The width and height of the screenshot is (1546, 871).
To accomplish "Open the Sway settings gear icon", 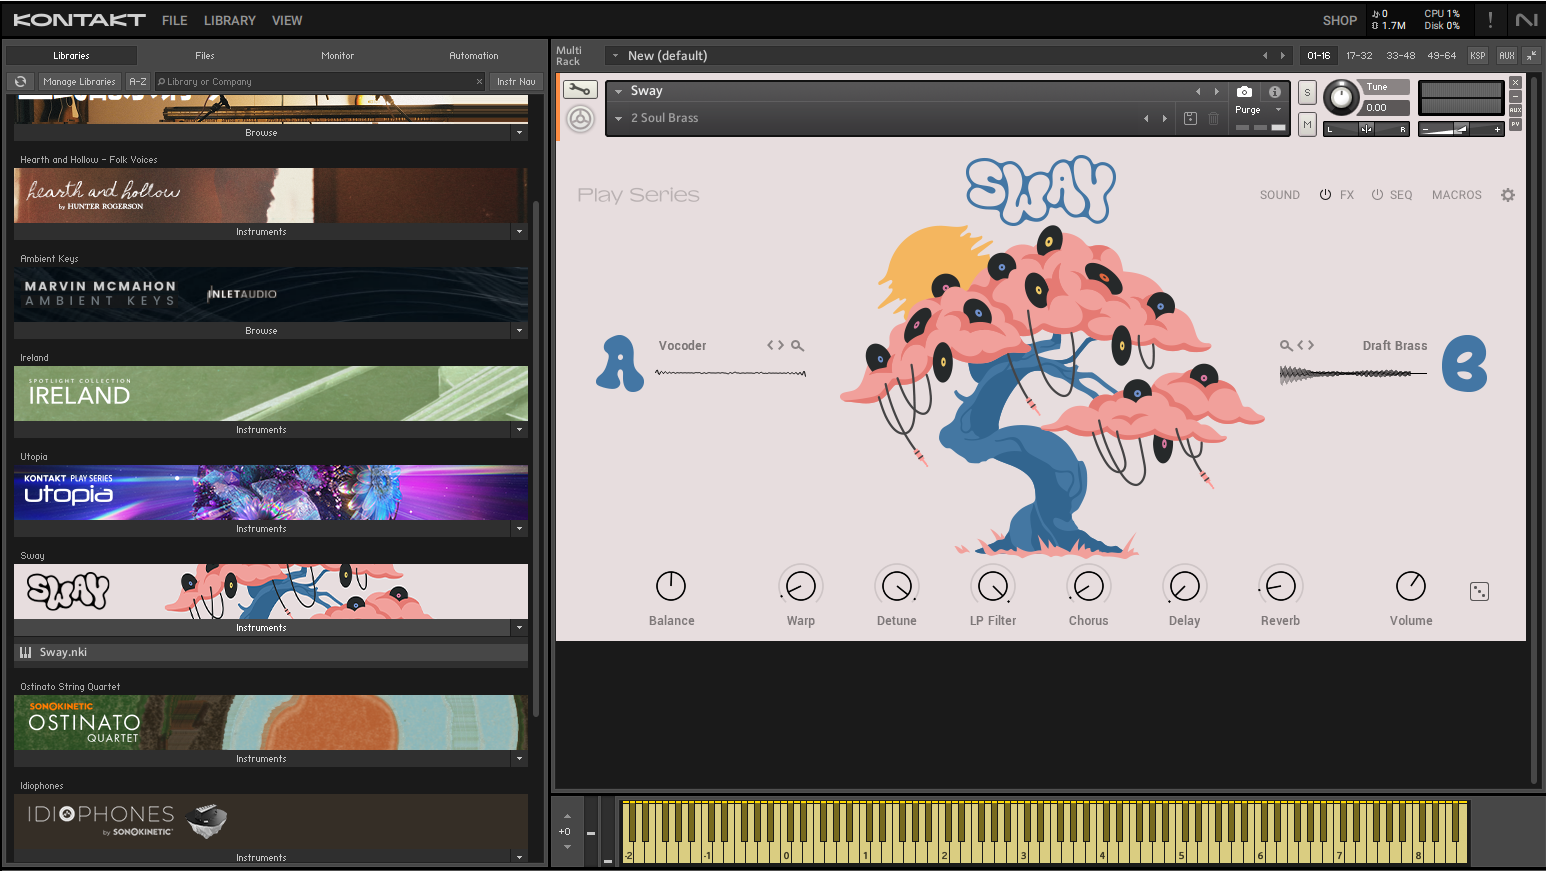I will pos(1508,194).
